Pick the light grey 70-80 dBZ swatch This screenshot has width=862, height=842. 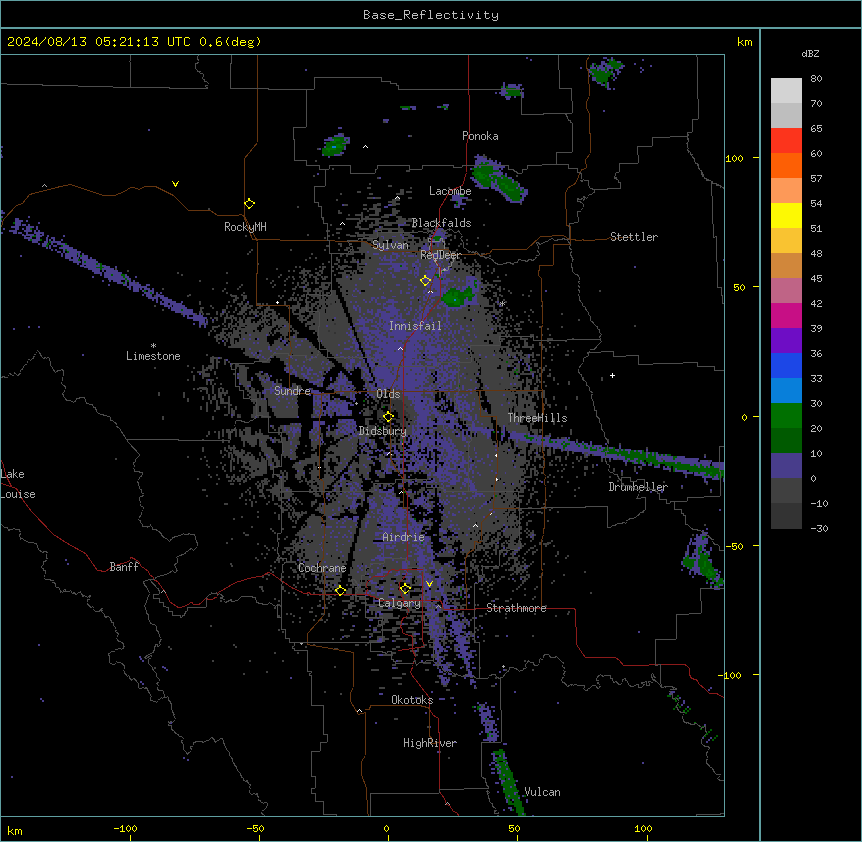[x=786, y=91]
